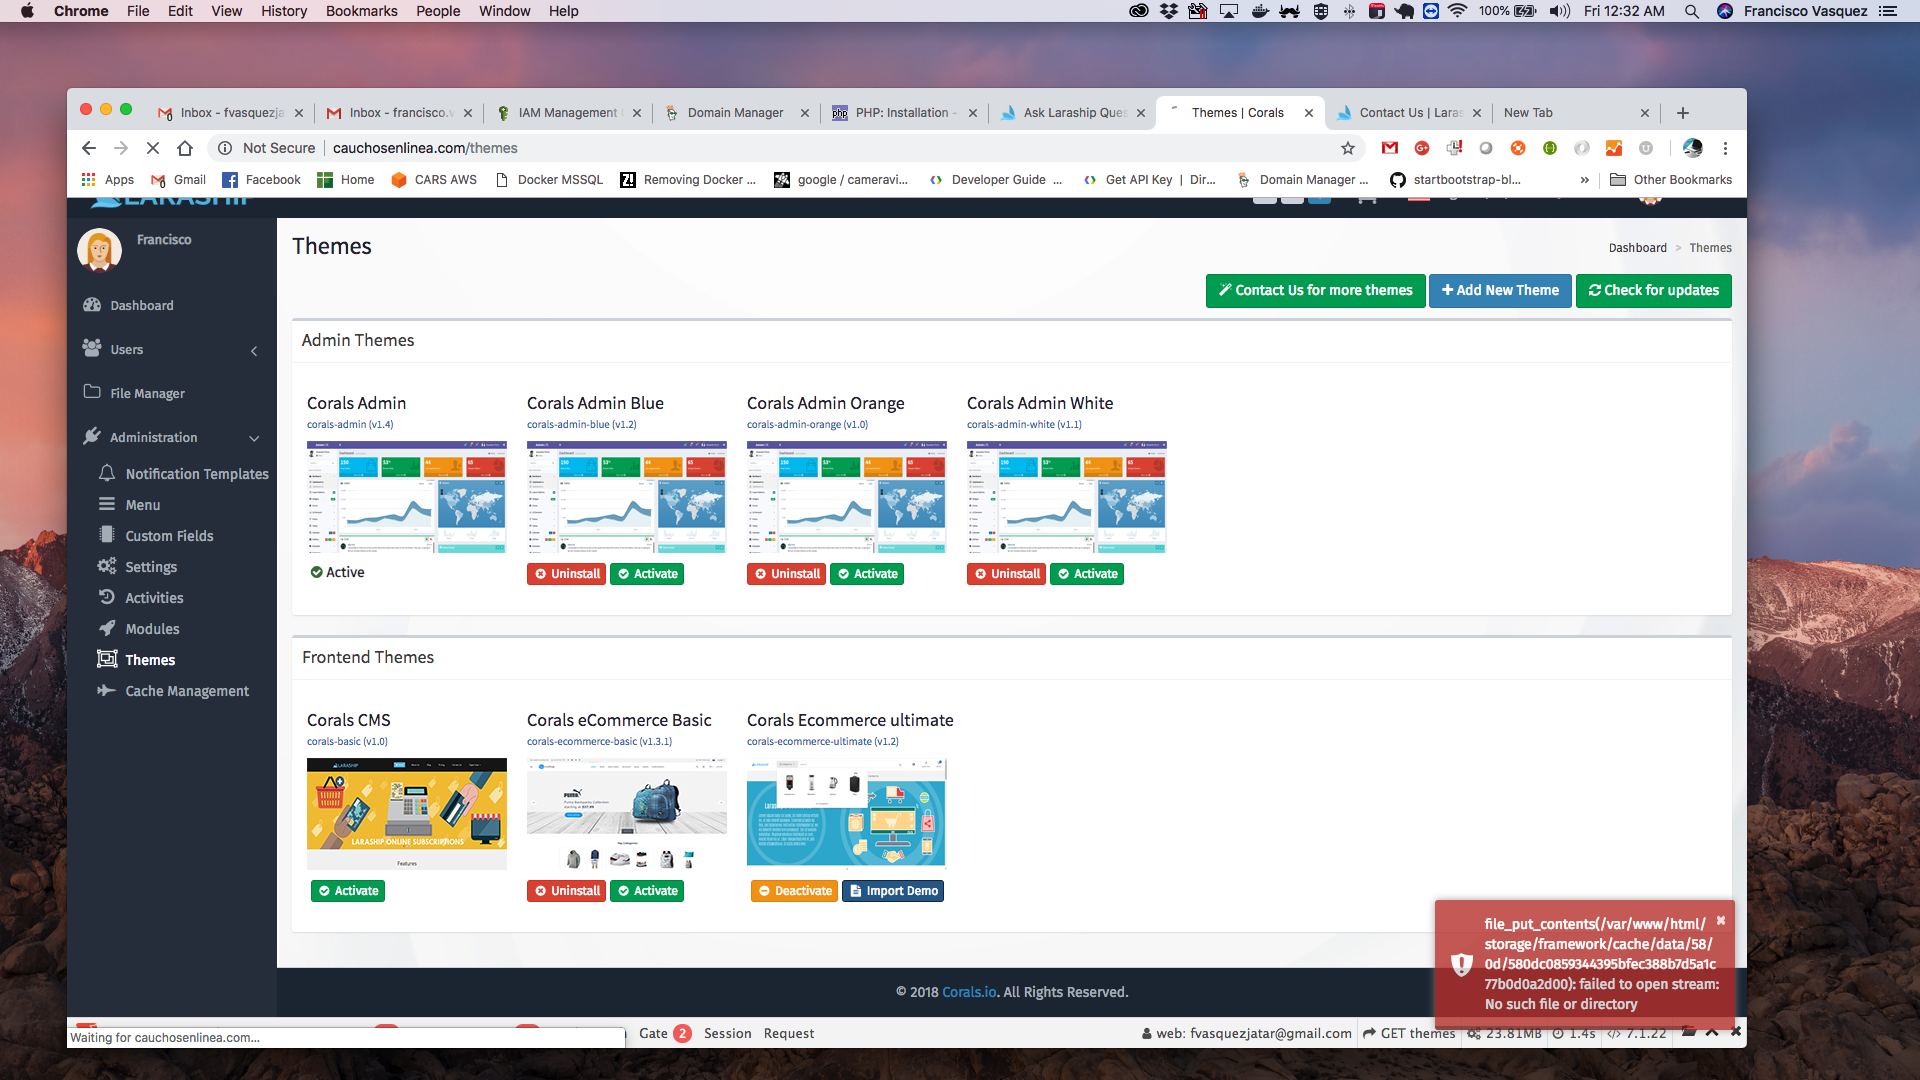Viewport: 1920px width, 1080px height.
Task: Open Other Bookmarks folder
Action: point(1671,180)
